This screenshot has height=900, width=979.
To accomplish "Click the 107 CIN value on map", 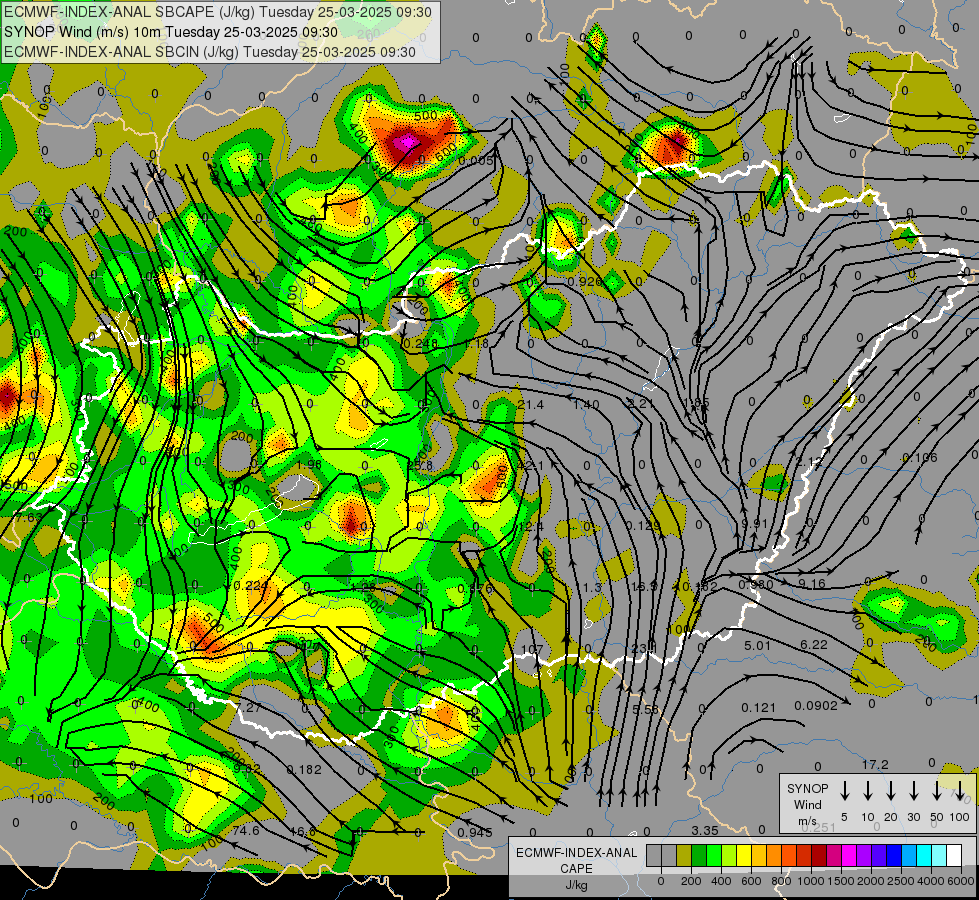I will pos(531,650).
